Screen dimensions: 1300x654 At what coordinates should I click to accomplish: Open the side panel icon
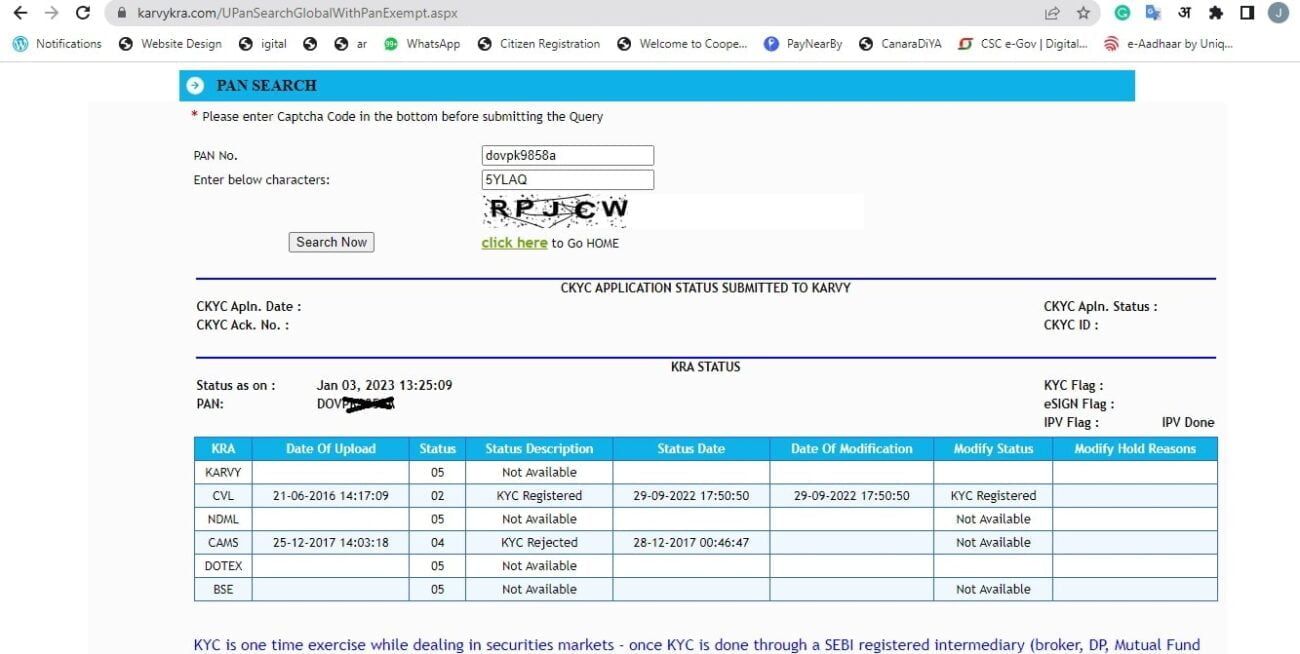click(1246, 14)
